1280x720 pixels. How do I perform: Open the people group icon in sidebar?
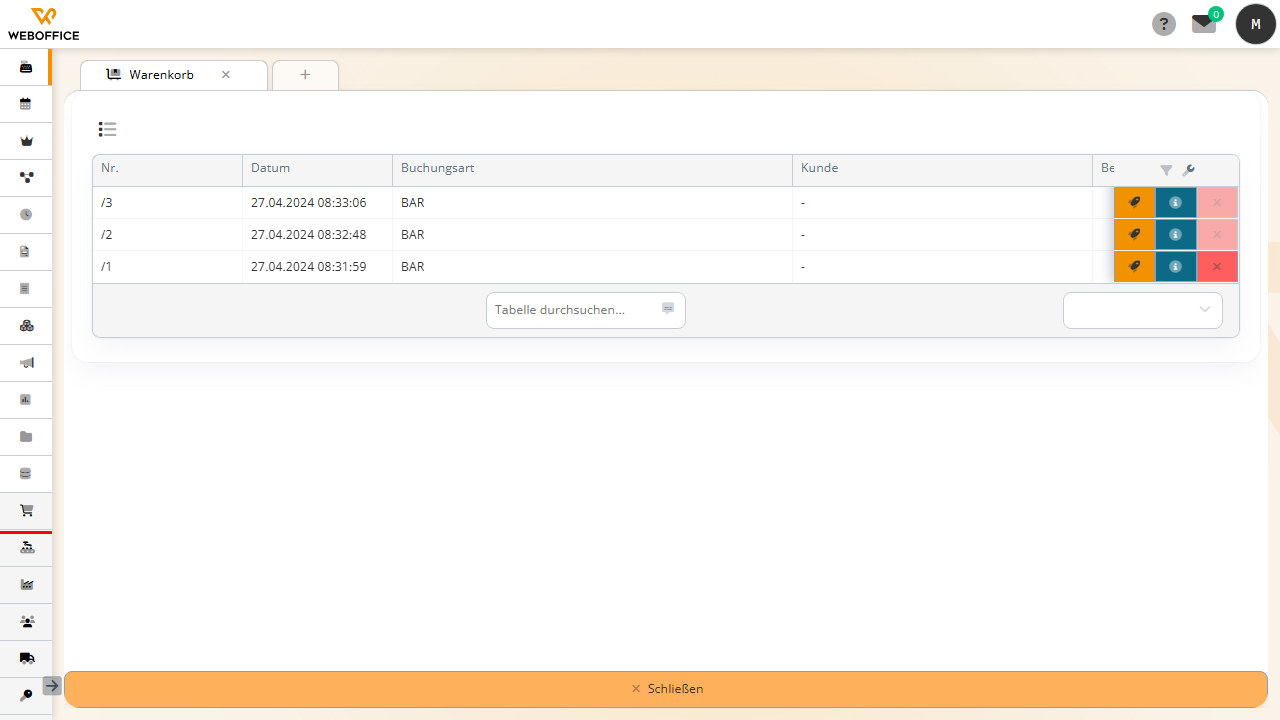[x=27, y=621]
